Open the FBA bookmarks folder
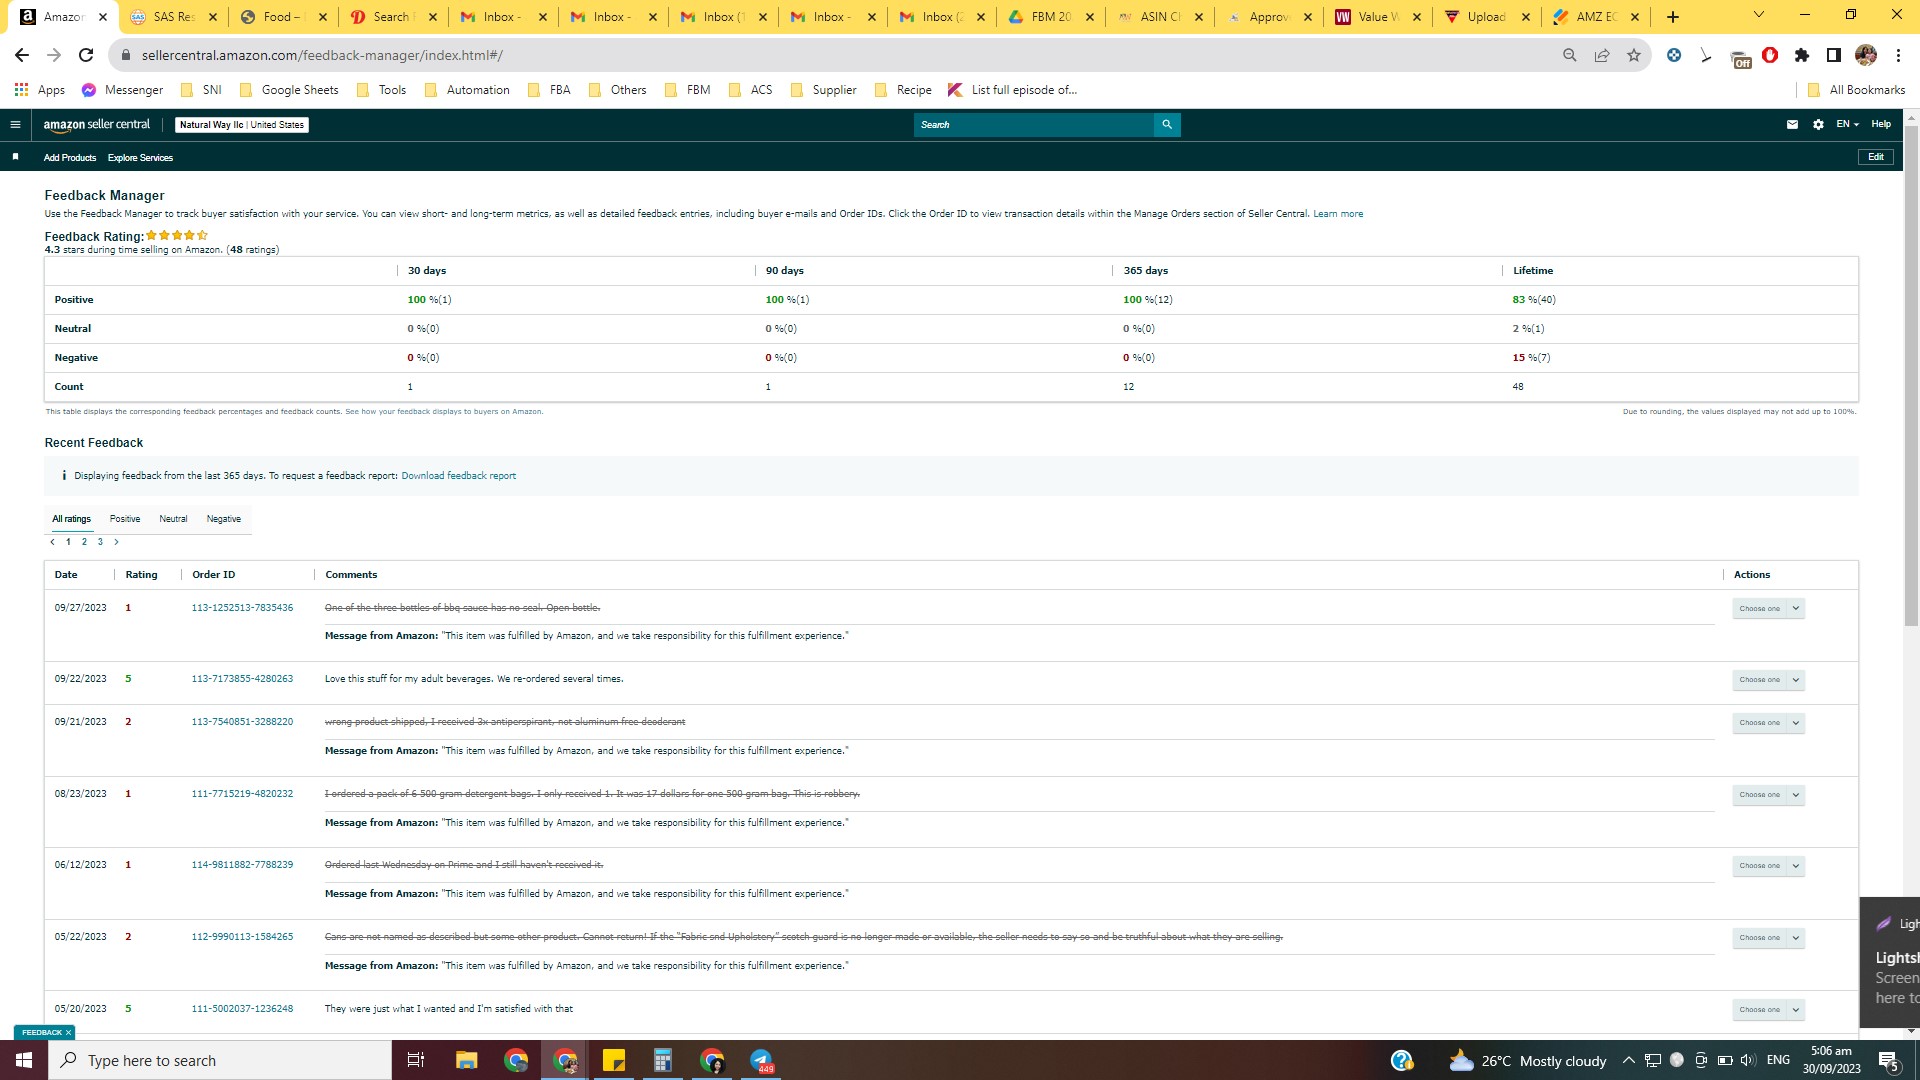The width and height of the screenshot is (1920, 1080). tap(549, 90)
